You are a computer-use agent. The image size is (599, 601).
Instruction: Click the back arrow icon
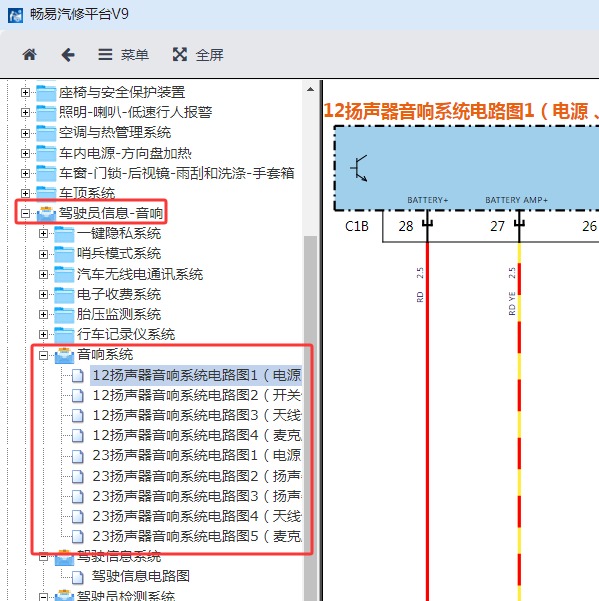[68, 55]
